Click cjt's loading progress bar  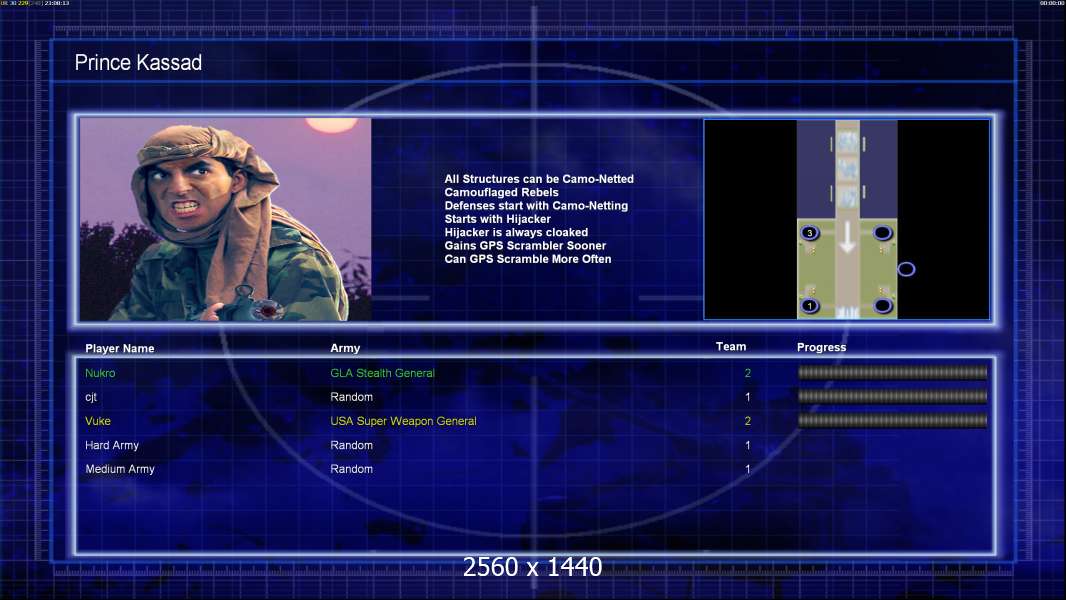pyautogui.click(x=893, y=396)
